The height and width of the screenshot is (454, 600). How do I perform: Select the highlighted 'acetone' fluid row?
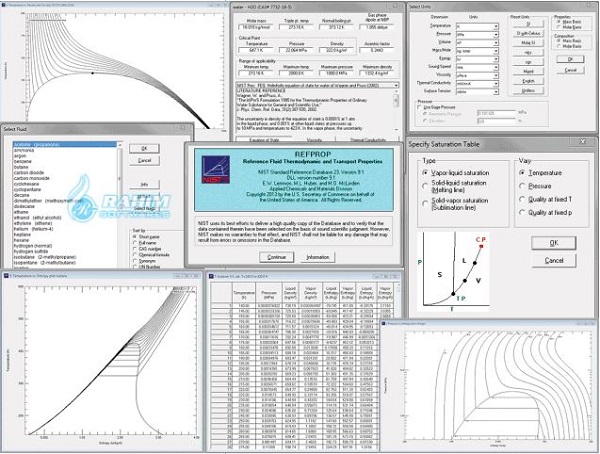tap(65, 145)
